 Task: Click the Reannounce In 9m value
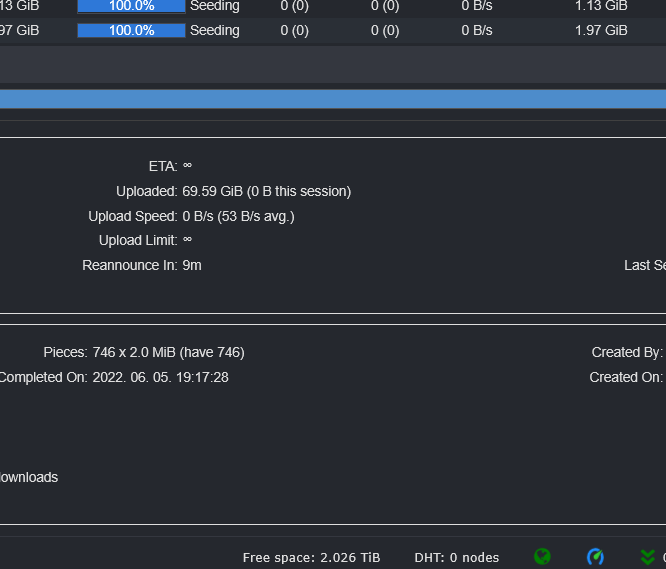click(x=191, y=265)
